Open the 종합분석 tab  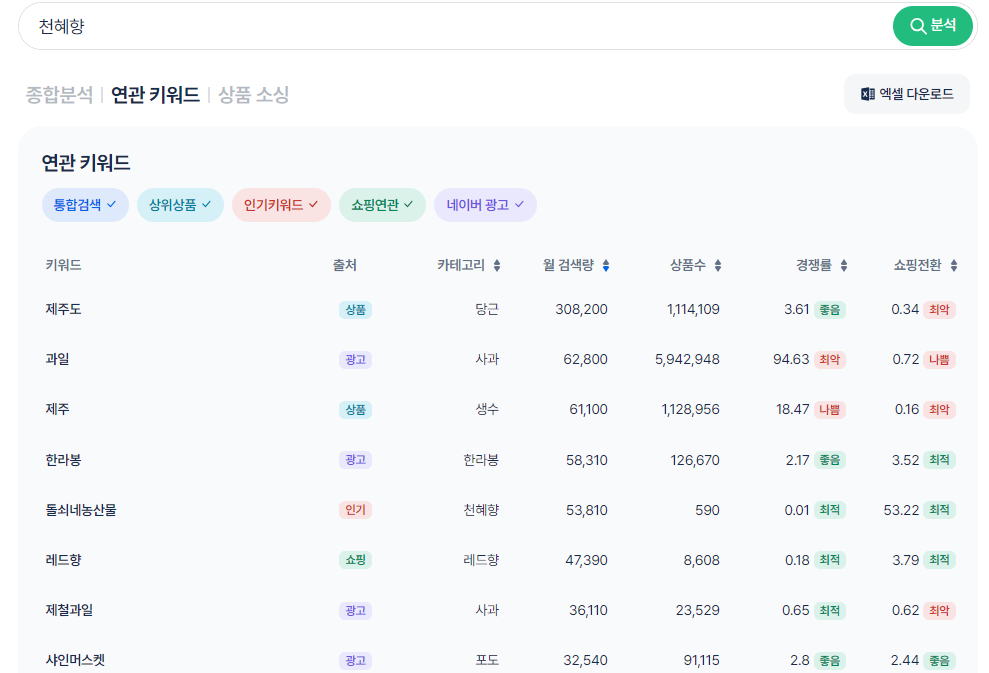[59, 95]
